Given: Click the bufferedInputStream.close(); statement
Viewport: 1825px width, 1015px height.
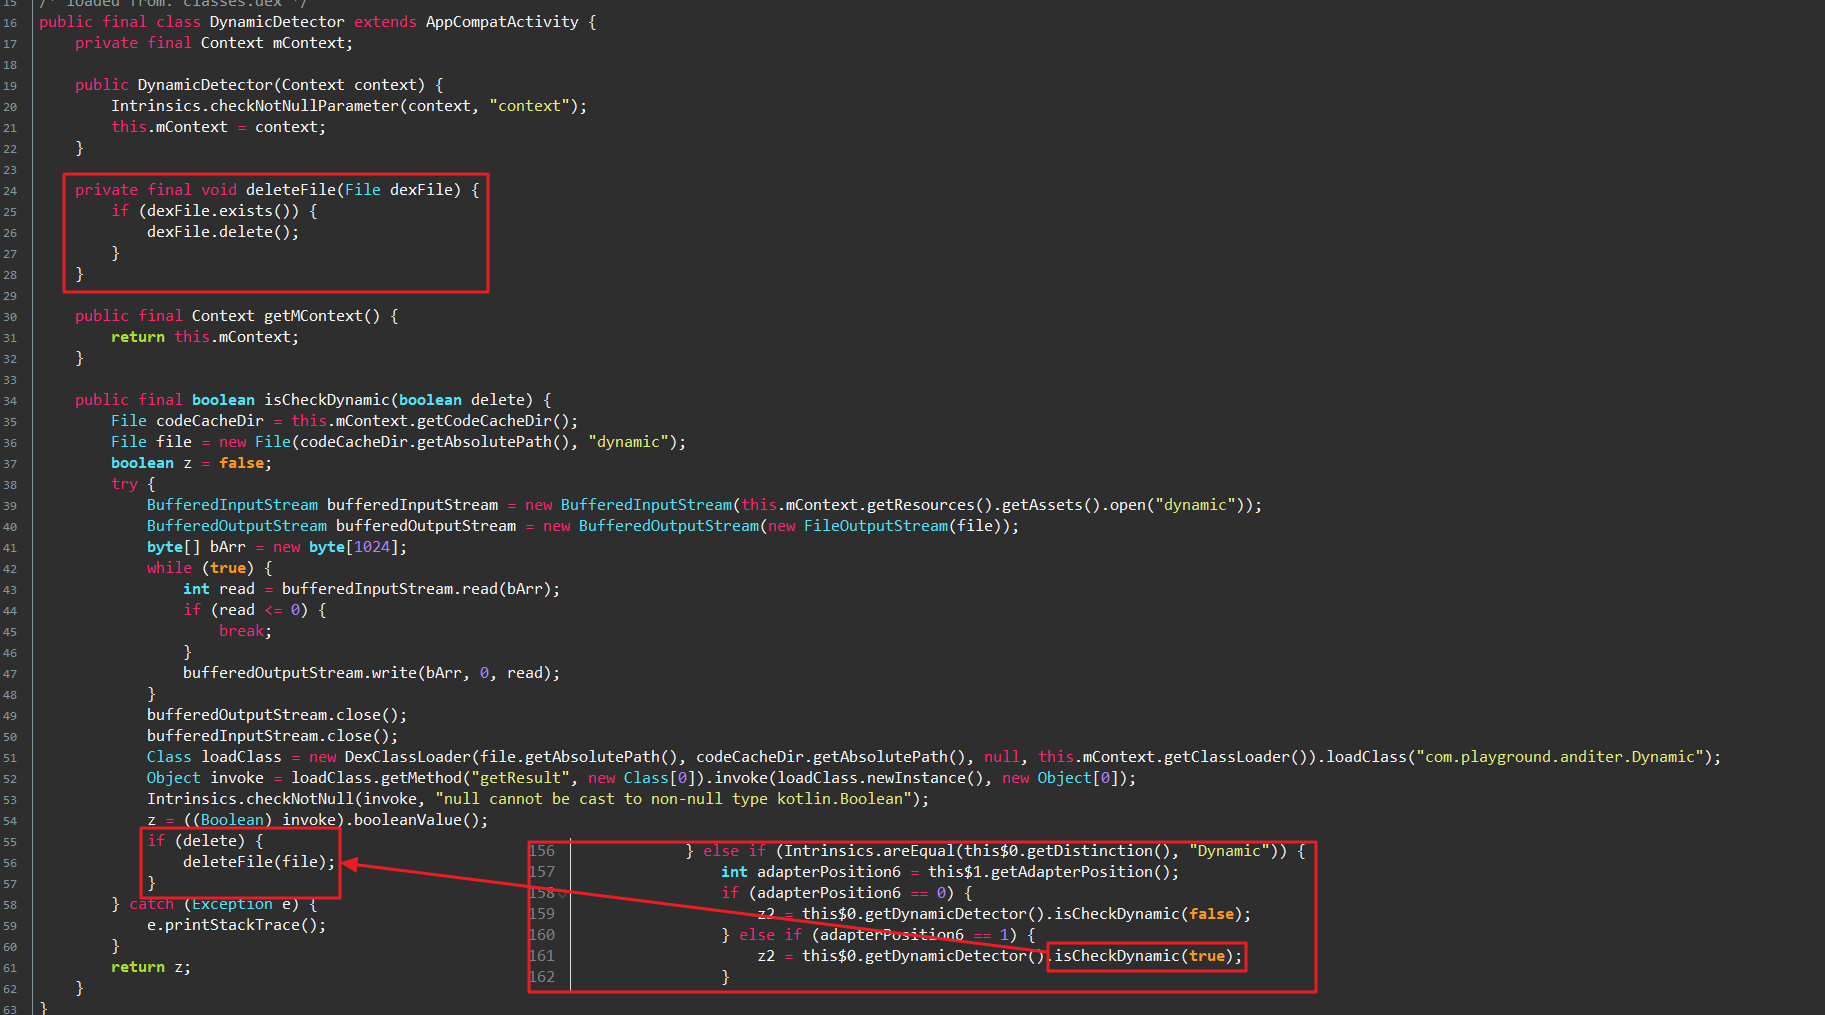Looking at the screenshot, I should pyautogui.click(x=273, y=736).
